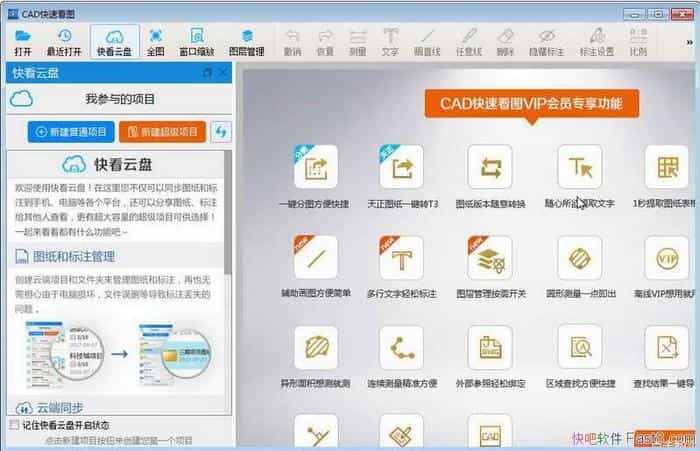Click the 恢复 redo icon
700x451 pixels.
pos(325,42)
